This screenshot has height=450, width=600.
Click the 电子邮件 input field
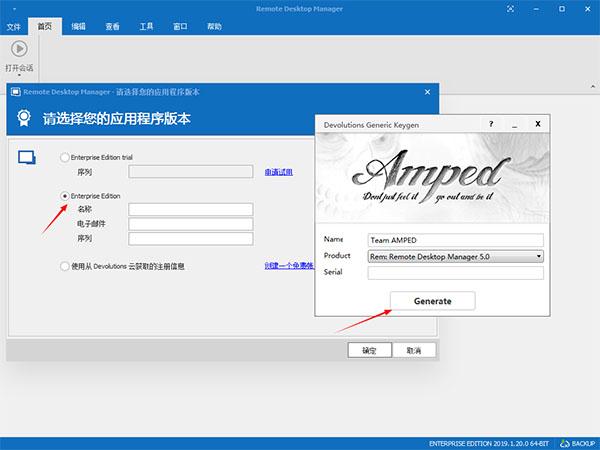191,224
